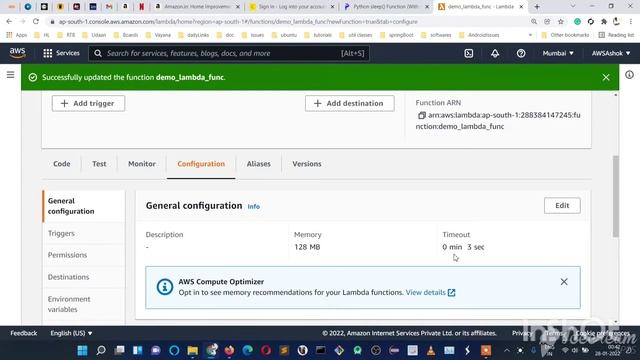The height and width of the screenshot is (360, 640).
Task: Click the browser address bar URL
Action: (238, 22)
